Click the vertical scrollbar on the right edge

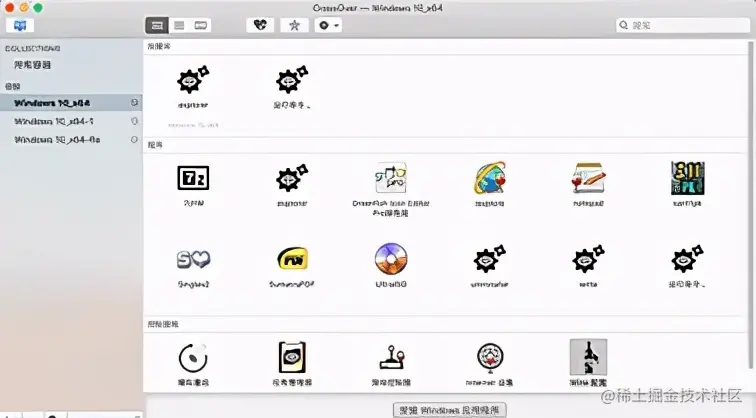(750, 205)
